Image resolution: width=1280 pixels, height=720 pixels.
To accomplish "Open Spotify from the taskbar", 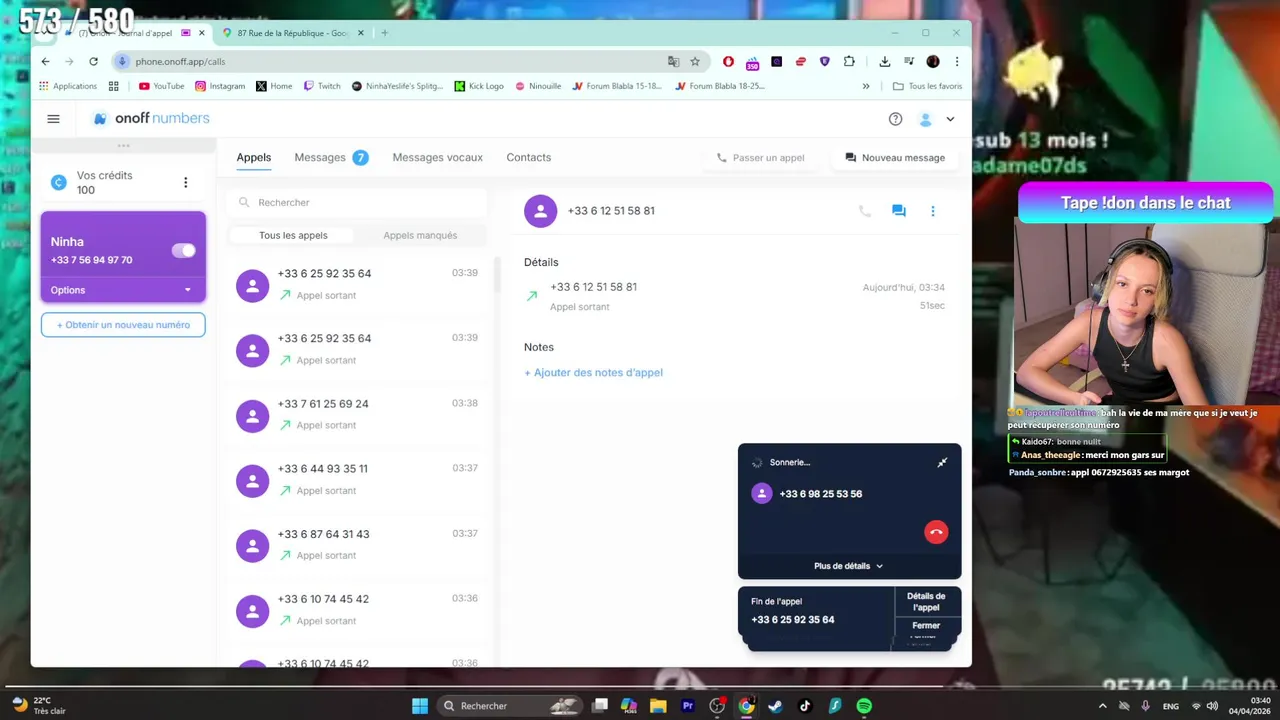I will click(x=864, y=706).
